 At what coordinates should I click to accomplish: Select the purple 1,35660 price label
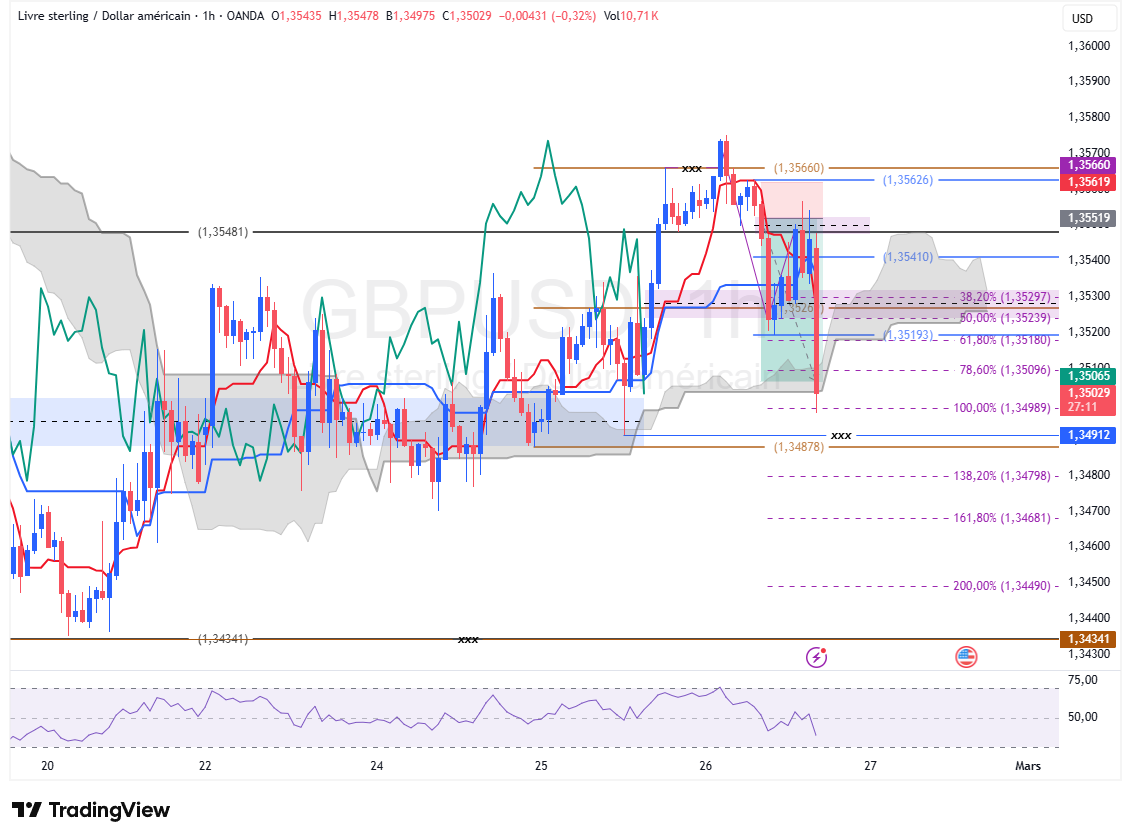tap(1088, 165)
